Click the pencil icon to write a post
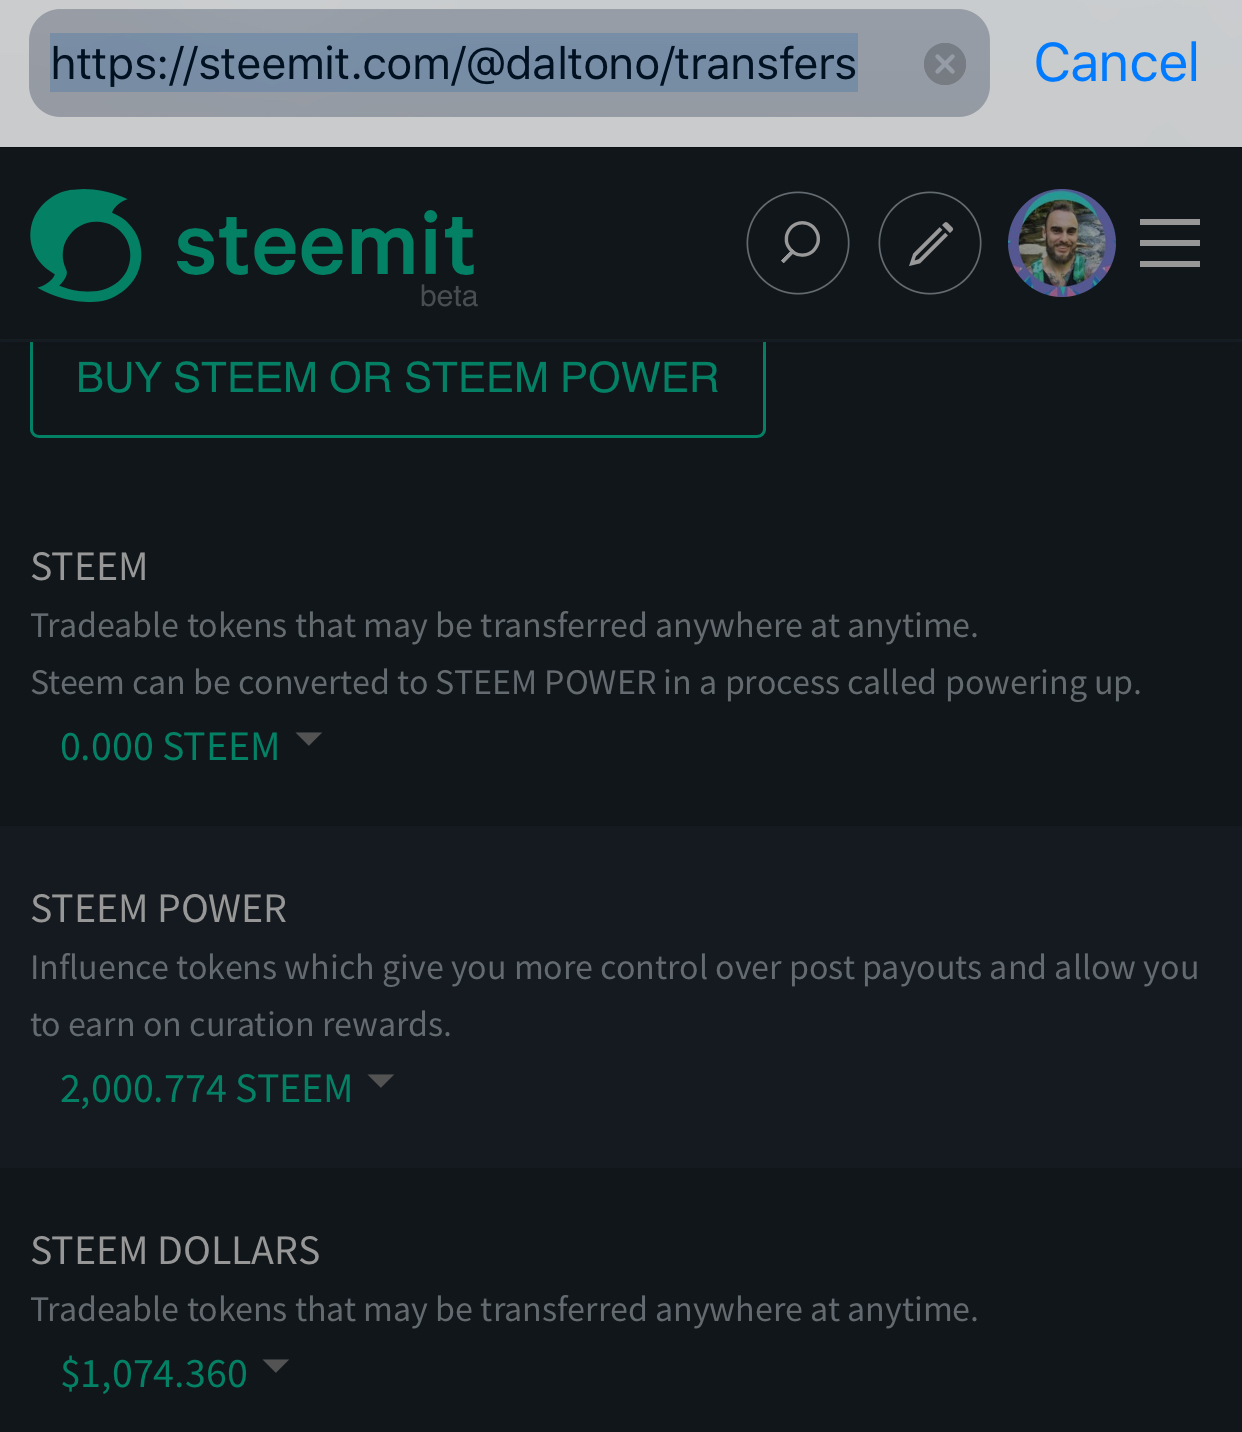 930,243
